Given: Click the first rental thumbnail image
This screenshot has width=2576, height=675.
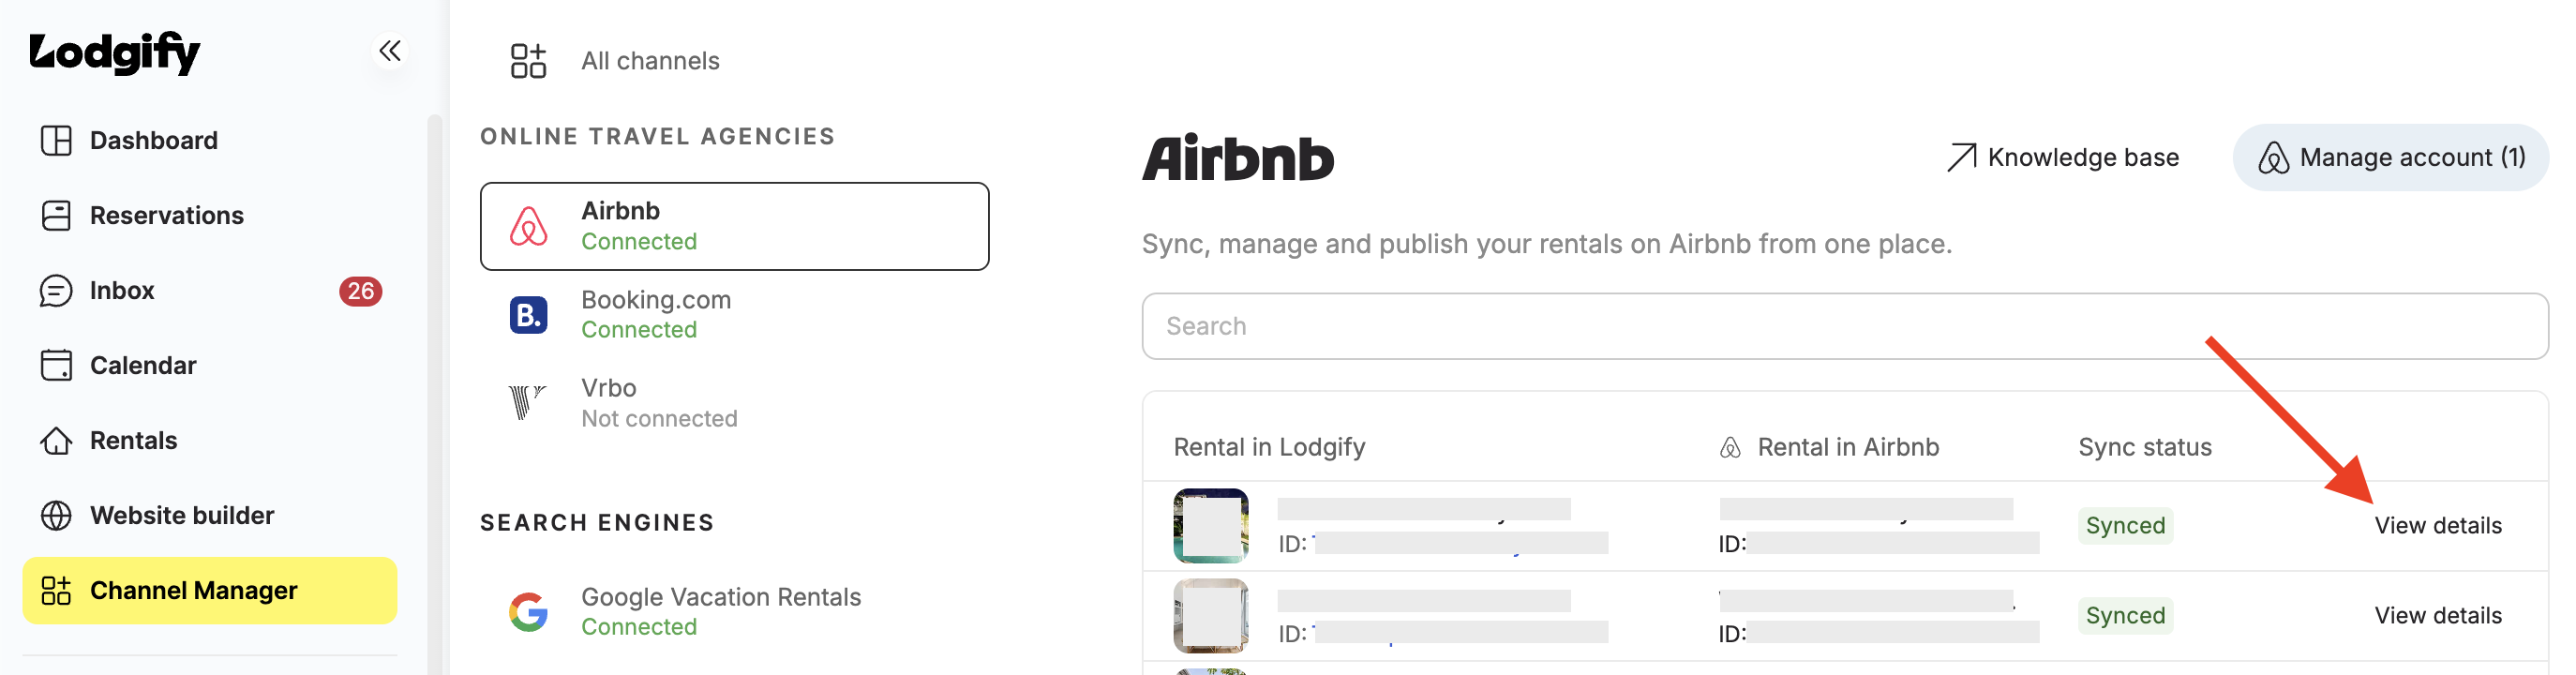Looking at the screenshot, I should click(1211, 526).
